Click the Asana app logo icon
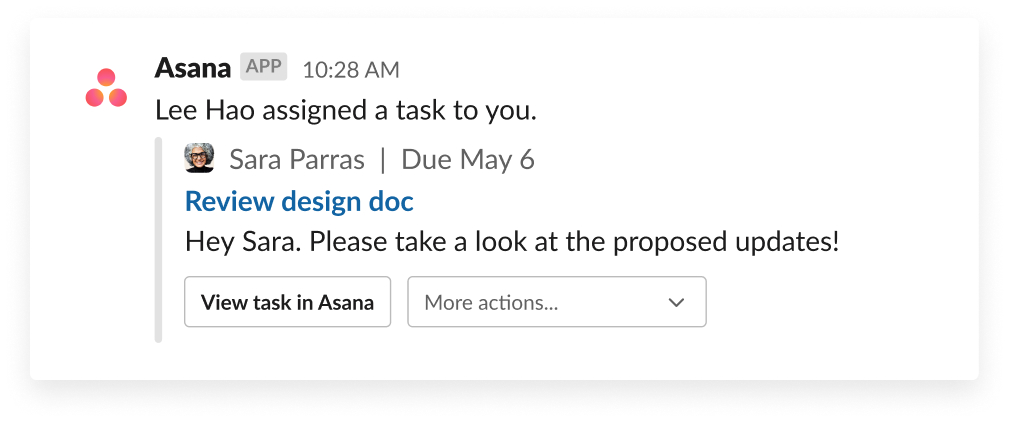 coord(106,88)
